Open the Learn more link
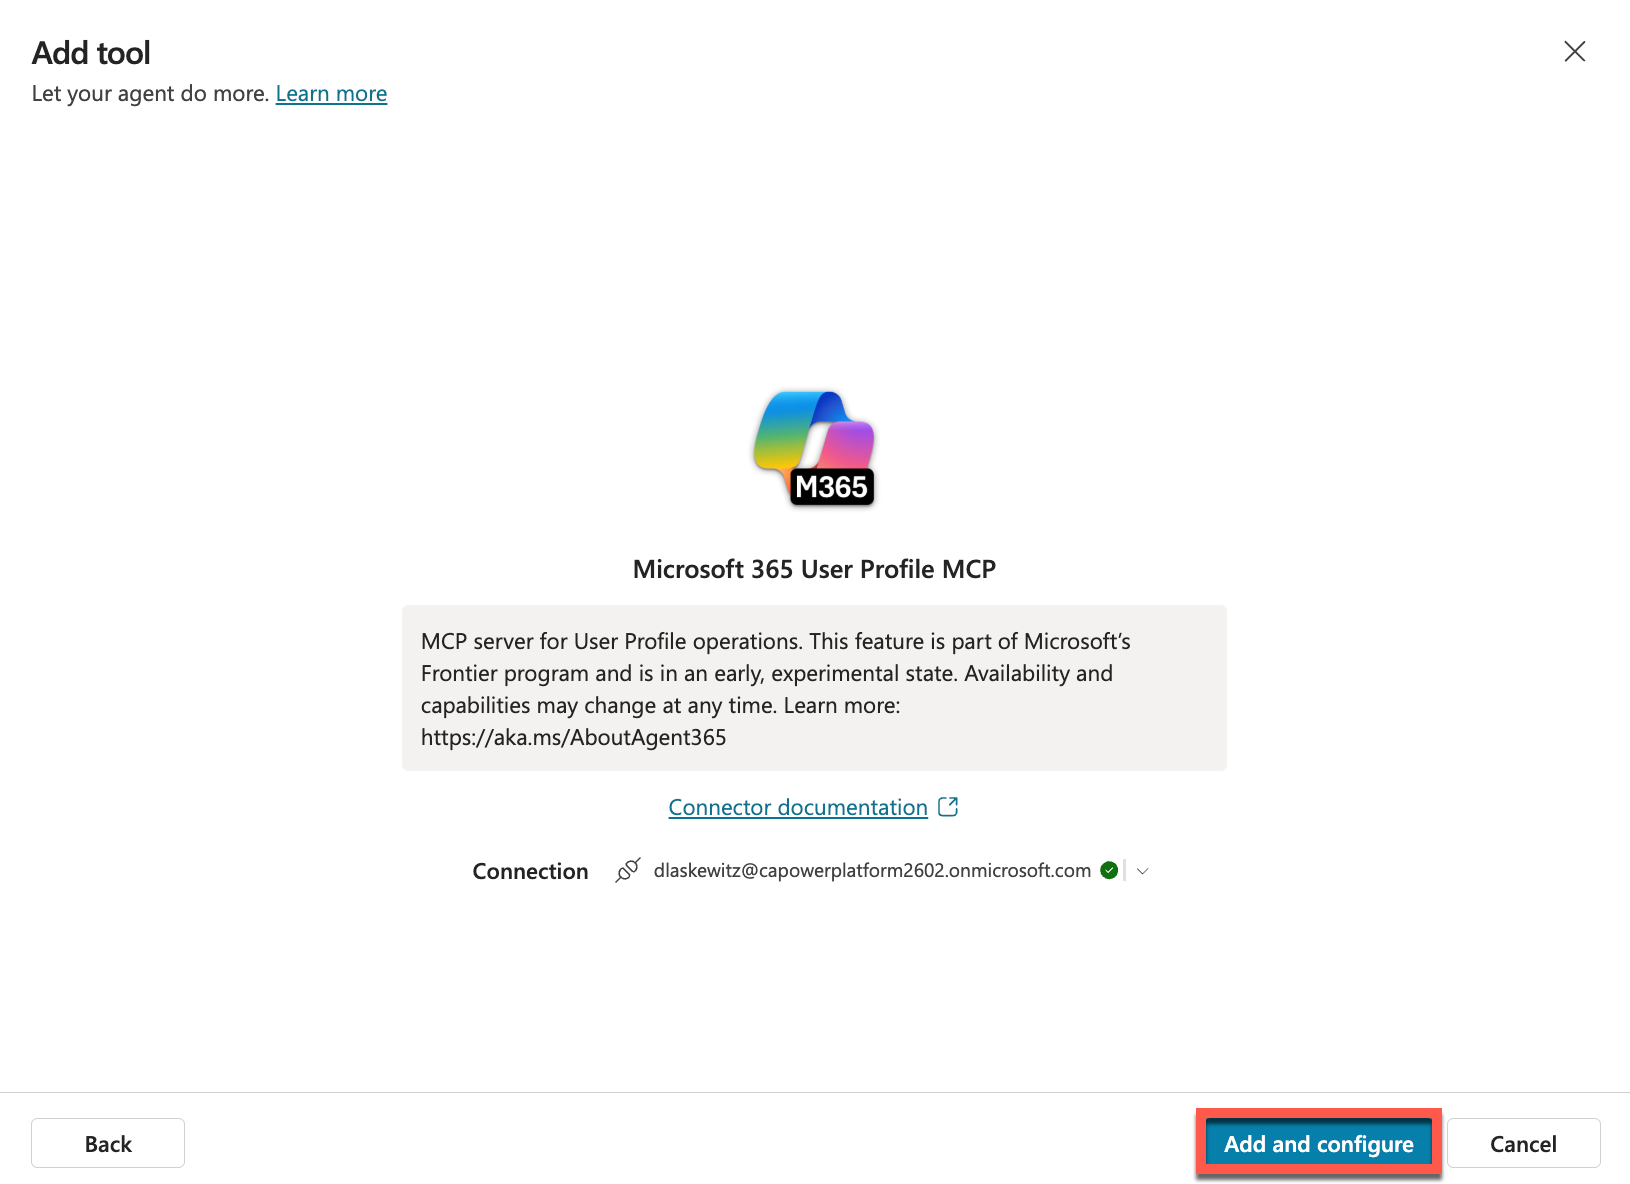This screenshot has height=1184, width=1630. [x=331, y=93]
